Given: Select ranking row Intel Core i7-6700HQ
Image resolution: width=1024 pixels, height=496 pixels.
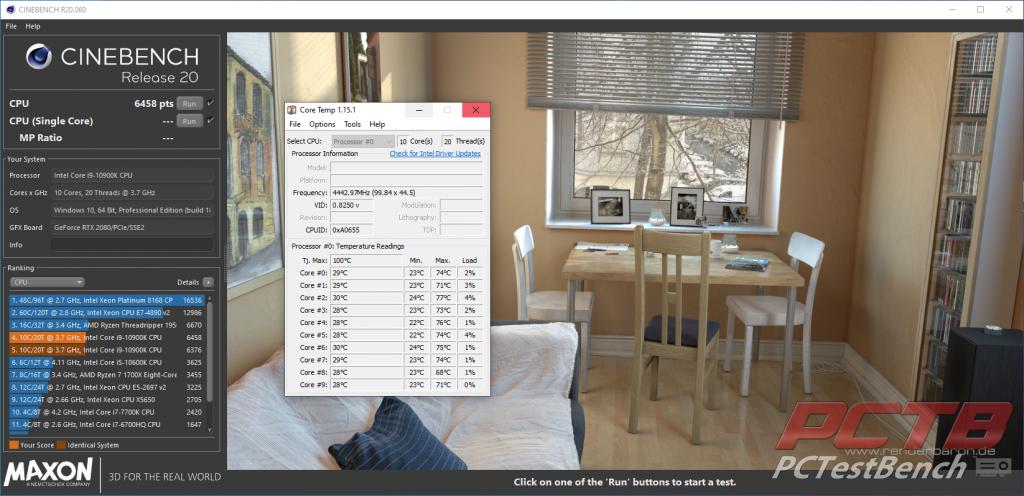Looking at the screenshot, I should [107, 424].
